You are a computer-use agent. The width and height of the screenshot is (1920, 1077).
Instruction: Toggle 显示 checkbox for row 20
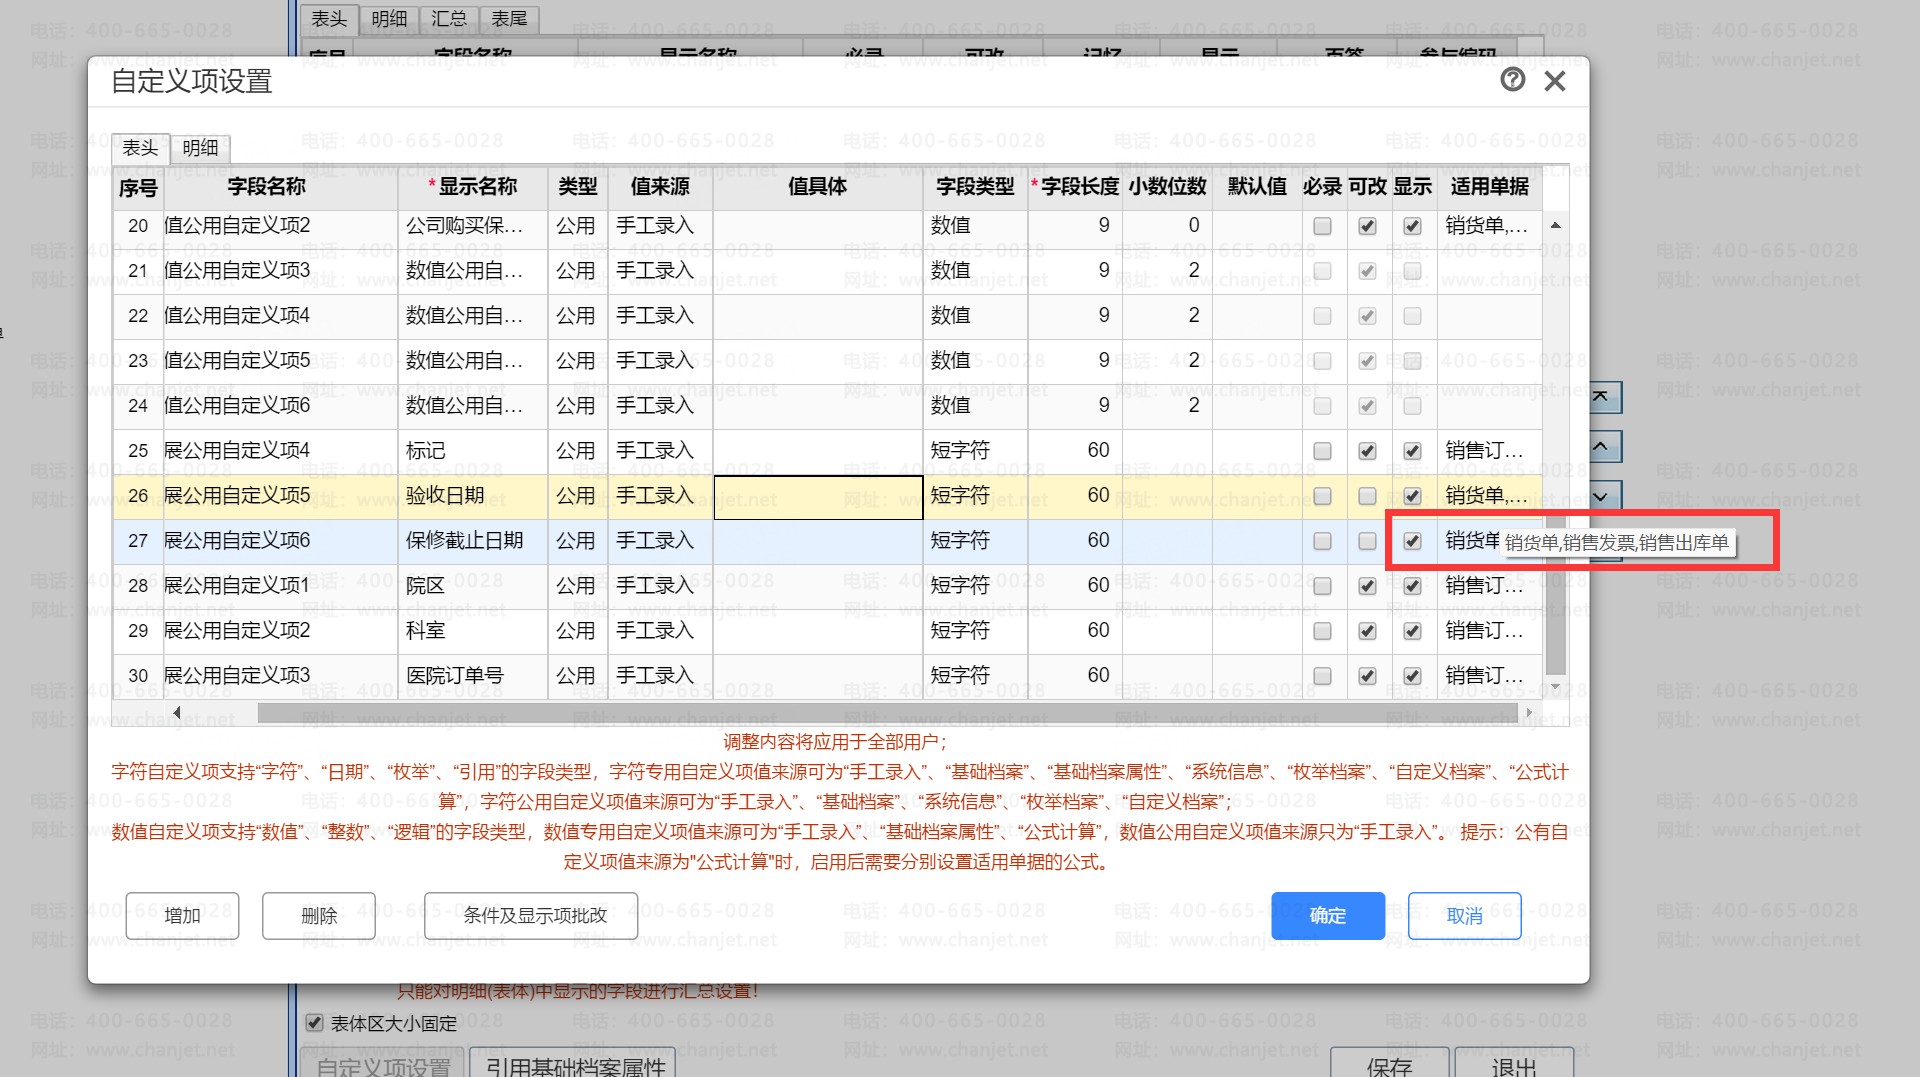pyautogui.click(x=1412, y=226)
